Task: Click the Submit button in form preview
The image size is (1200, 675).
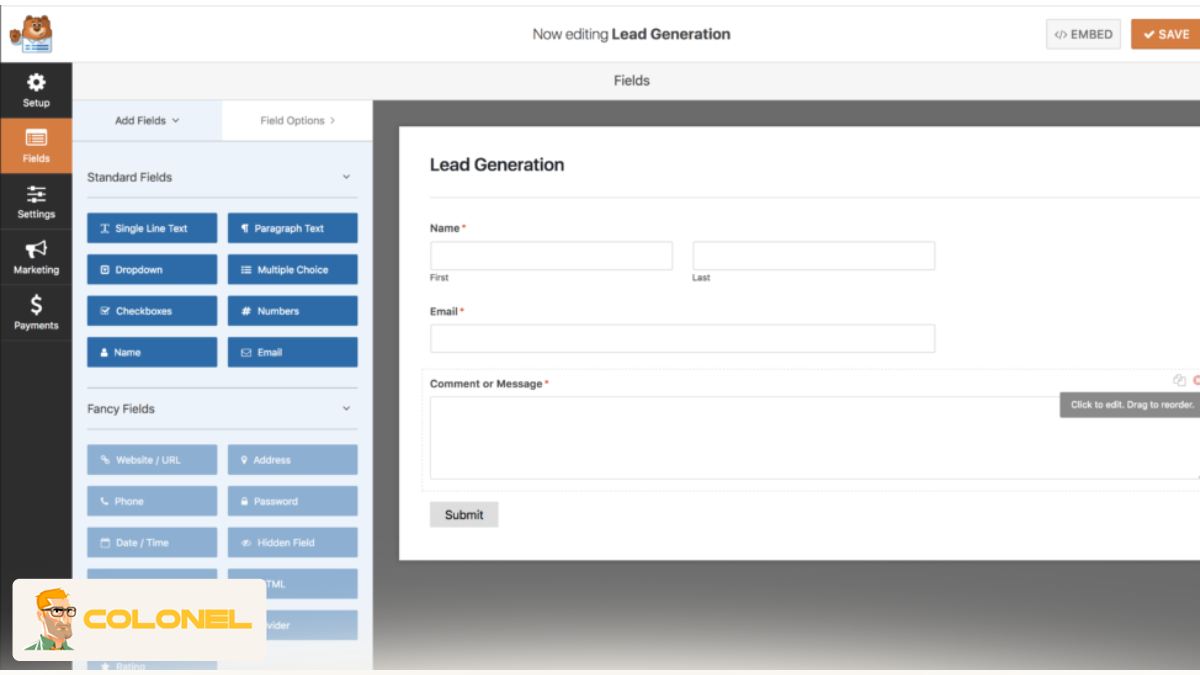Action: [x=463, y=514]
